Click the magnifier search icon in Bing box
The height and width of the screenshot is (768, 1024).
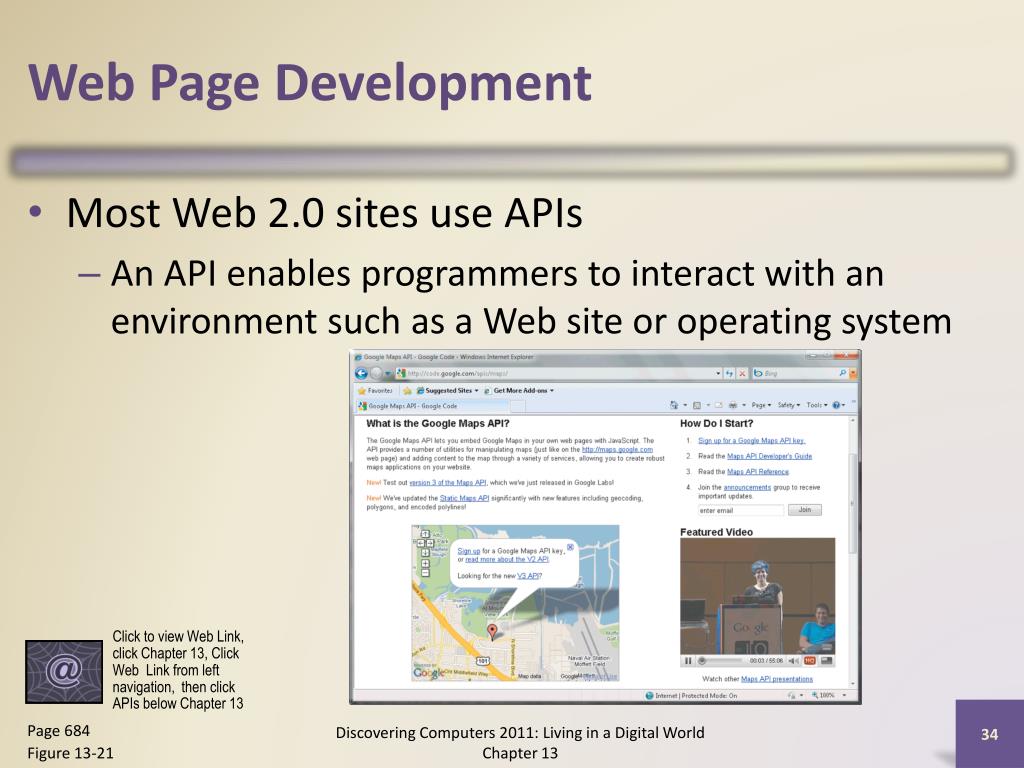(x=842, y=374)
